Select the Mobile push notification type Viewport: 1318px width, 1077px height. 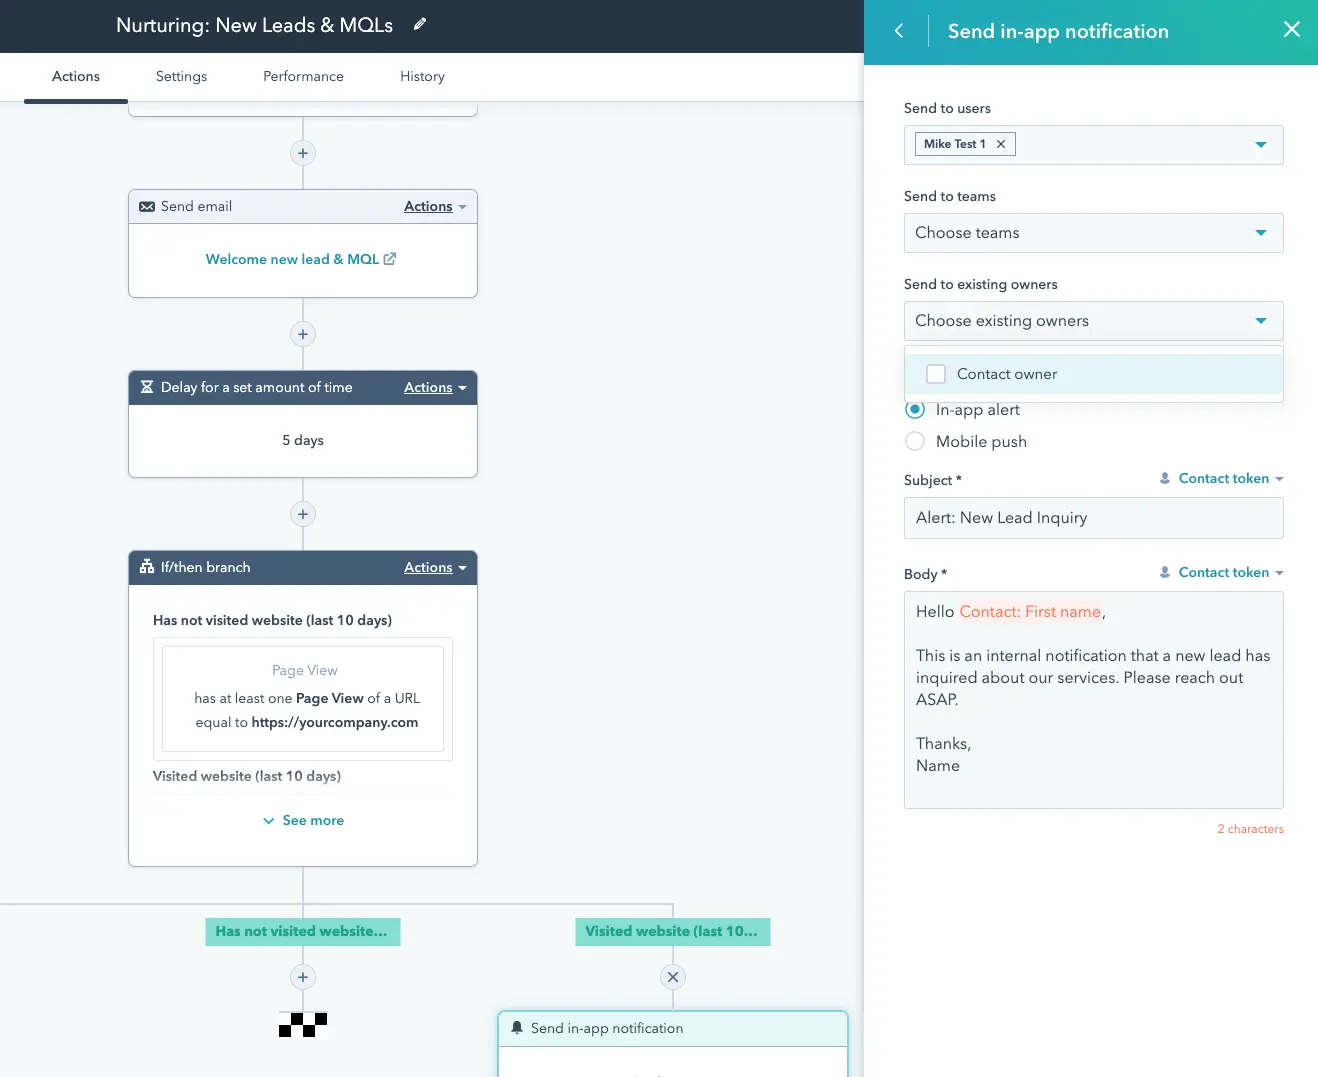click(915, 441)
